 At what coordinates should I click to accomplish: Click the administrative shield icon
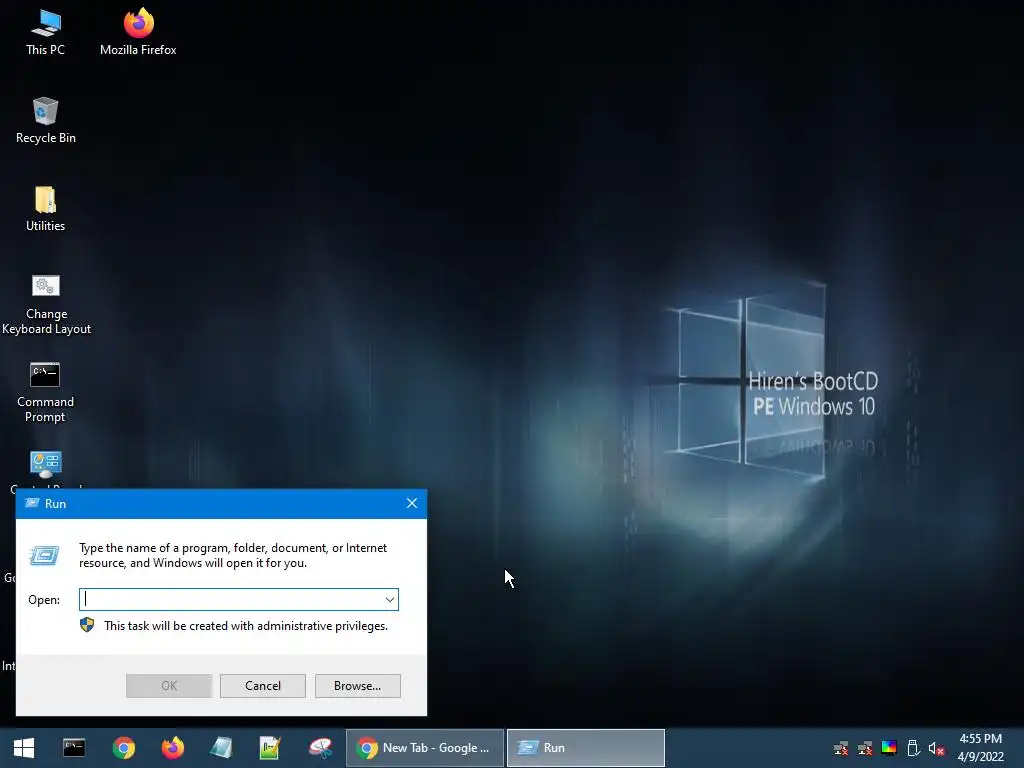87,626
